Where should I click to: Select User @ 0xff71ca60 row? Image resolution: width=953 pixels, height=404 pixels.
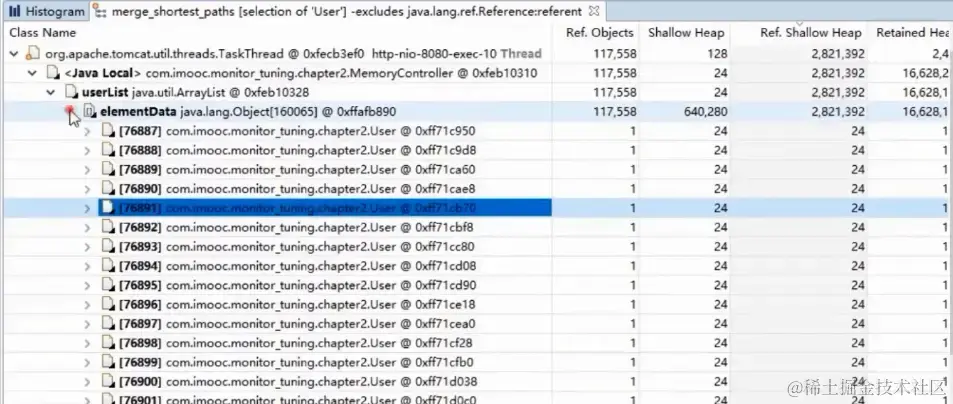[x=476, y=169]
